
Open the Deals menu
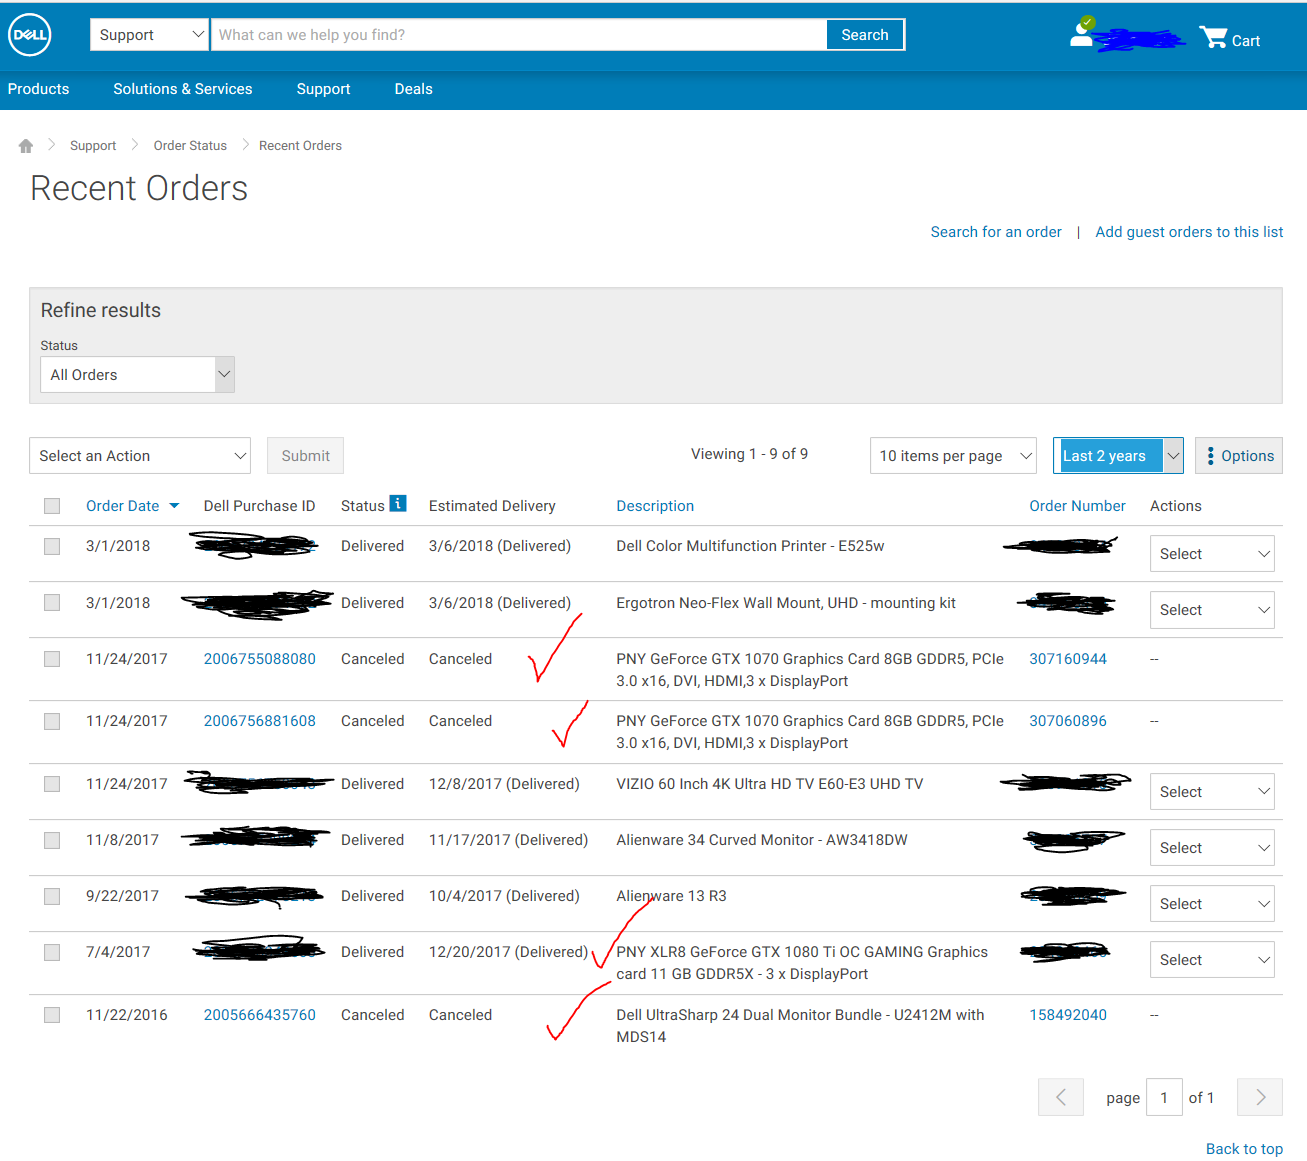[413, 89]
